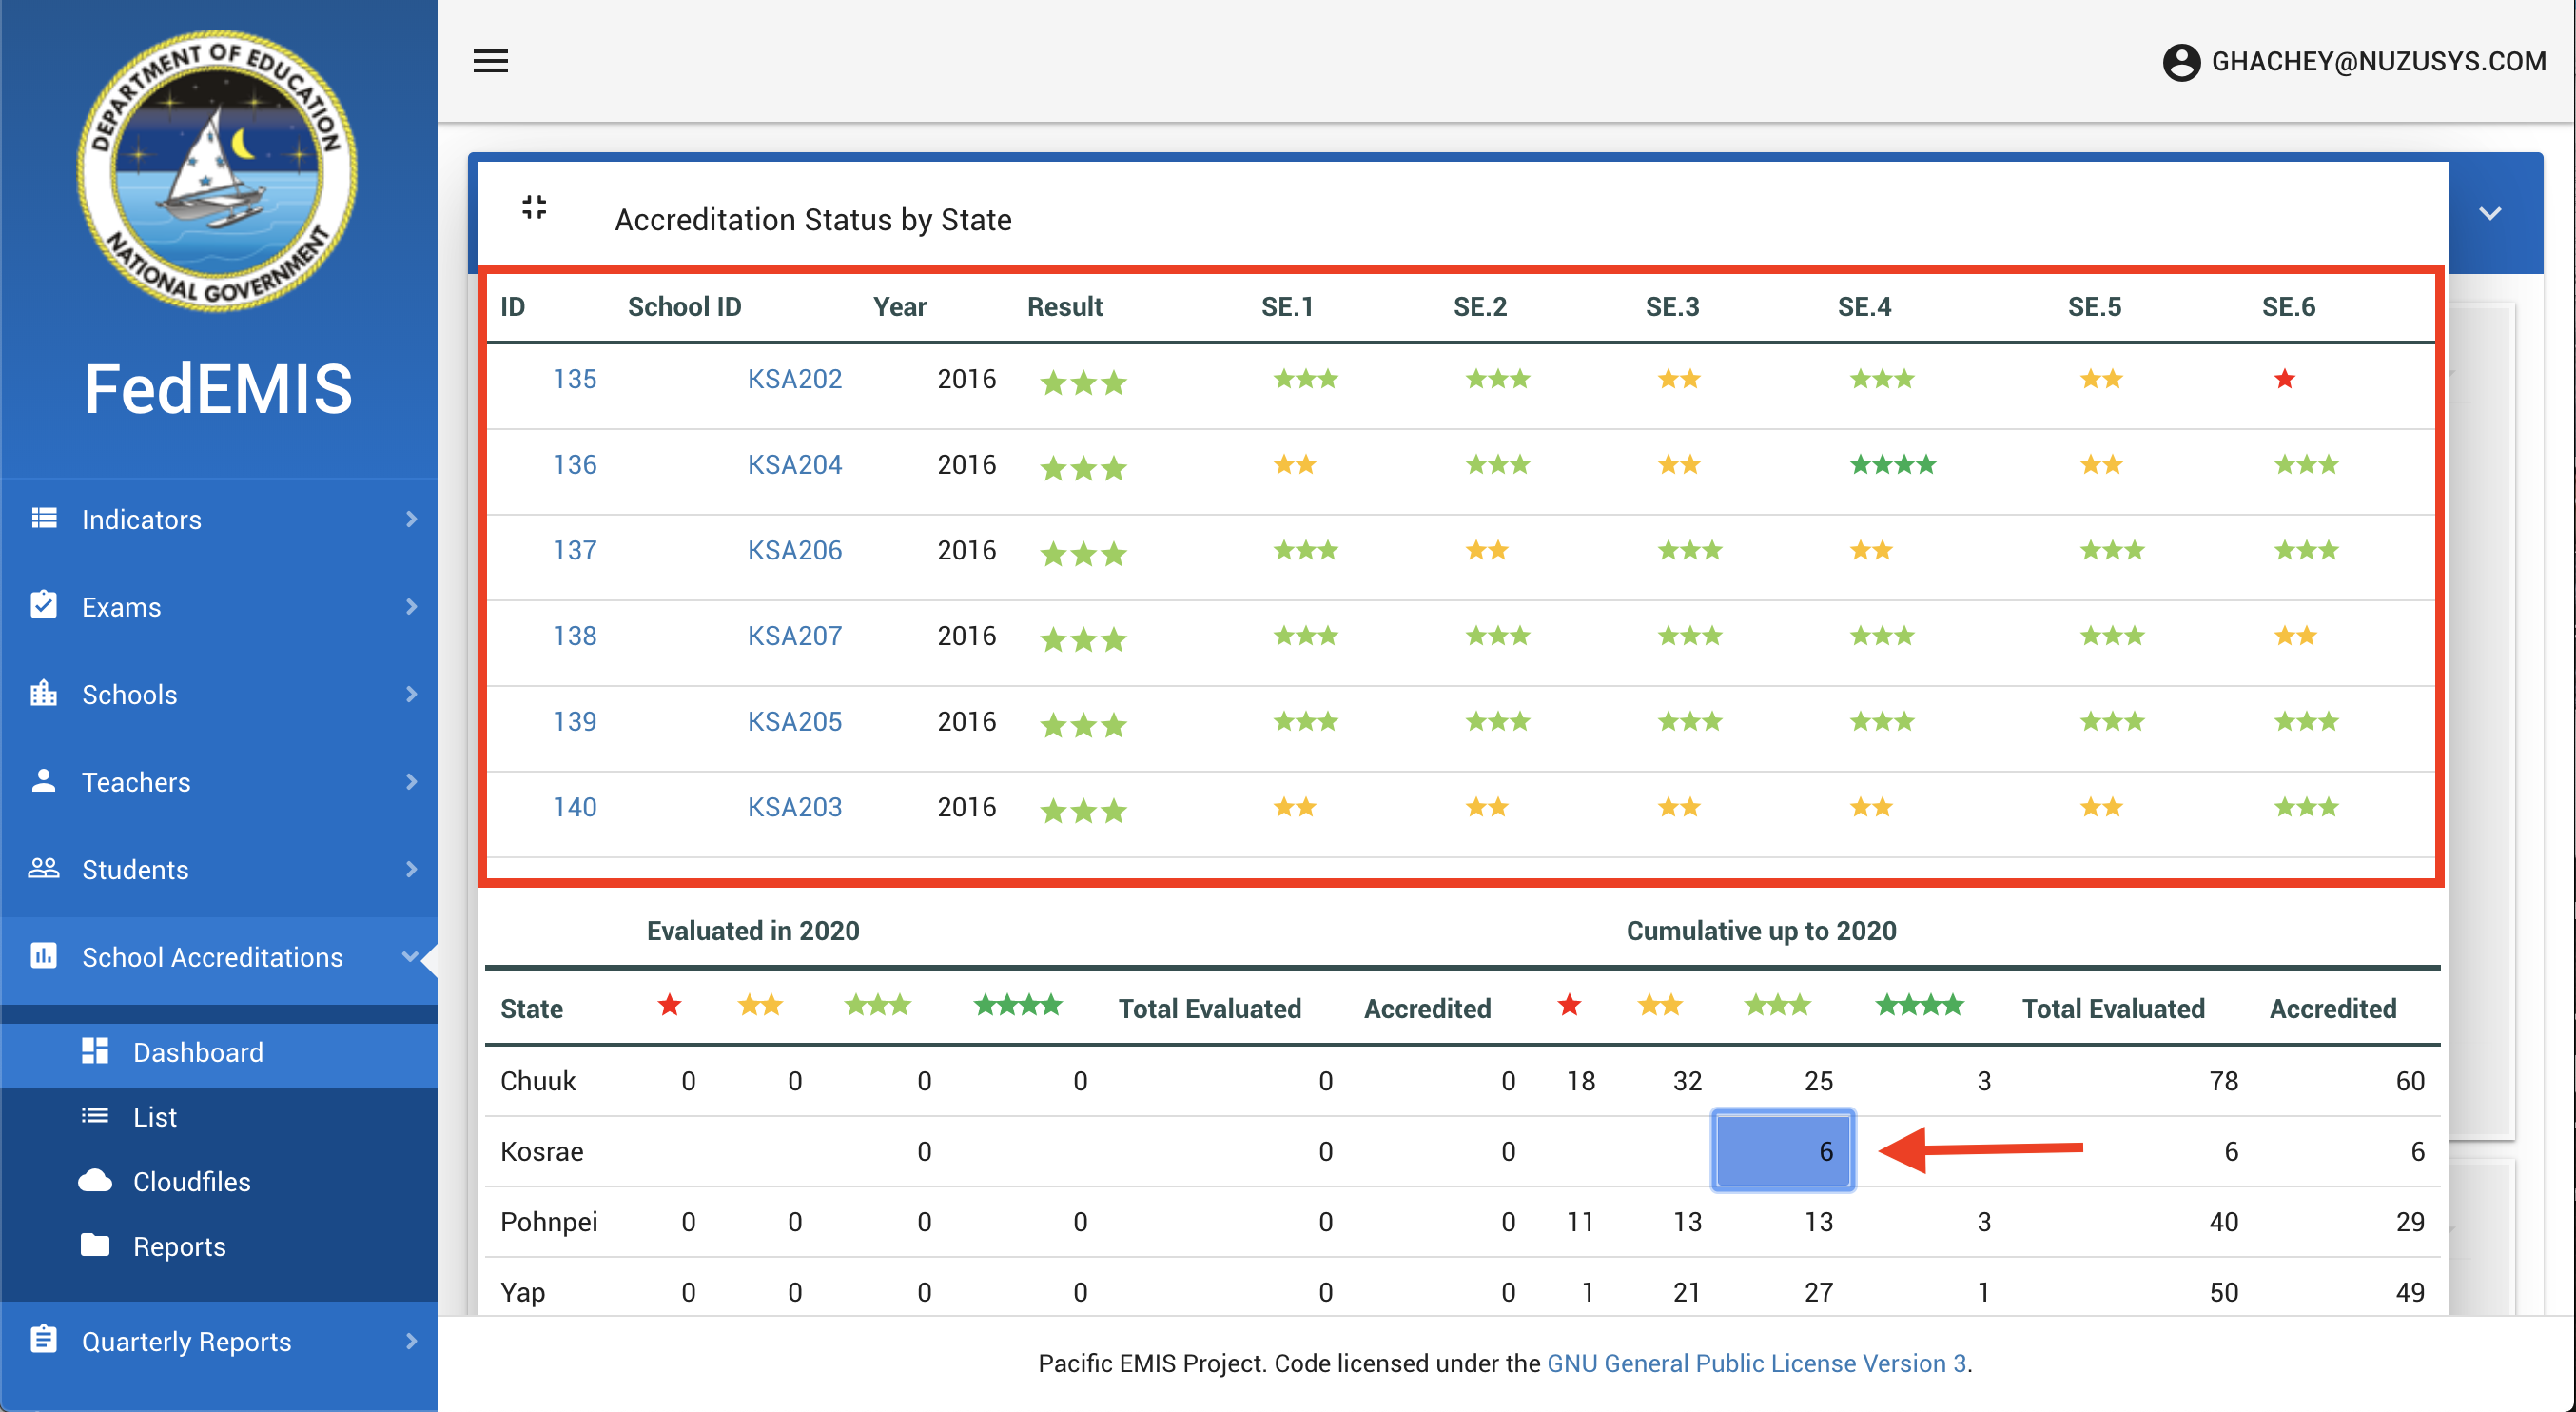Open the Dashboard menu item
Viewport: 2576px width, 1412px height.
(198, 1052)
